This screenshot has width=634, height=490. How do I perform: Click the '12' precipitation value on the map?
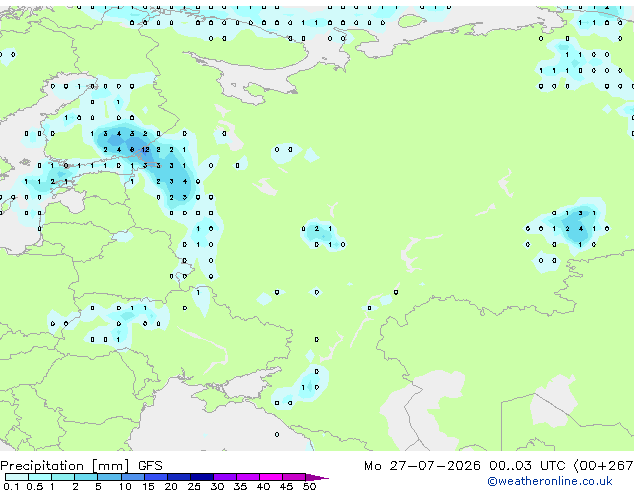pos(145,150)
